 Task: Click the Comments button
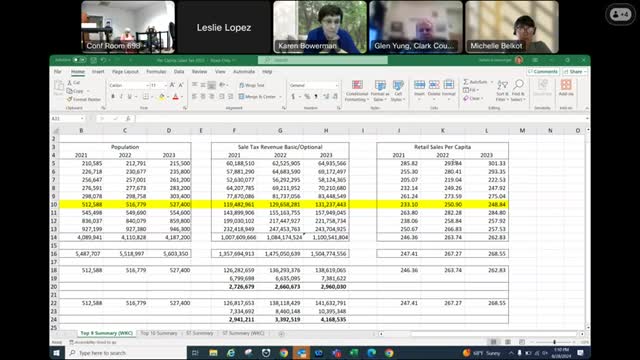pos(543,71)
